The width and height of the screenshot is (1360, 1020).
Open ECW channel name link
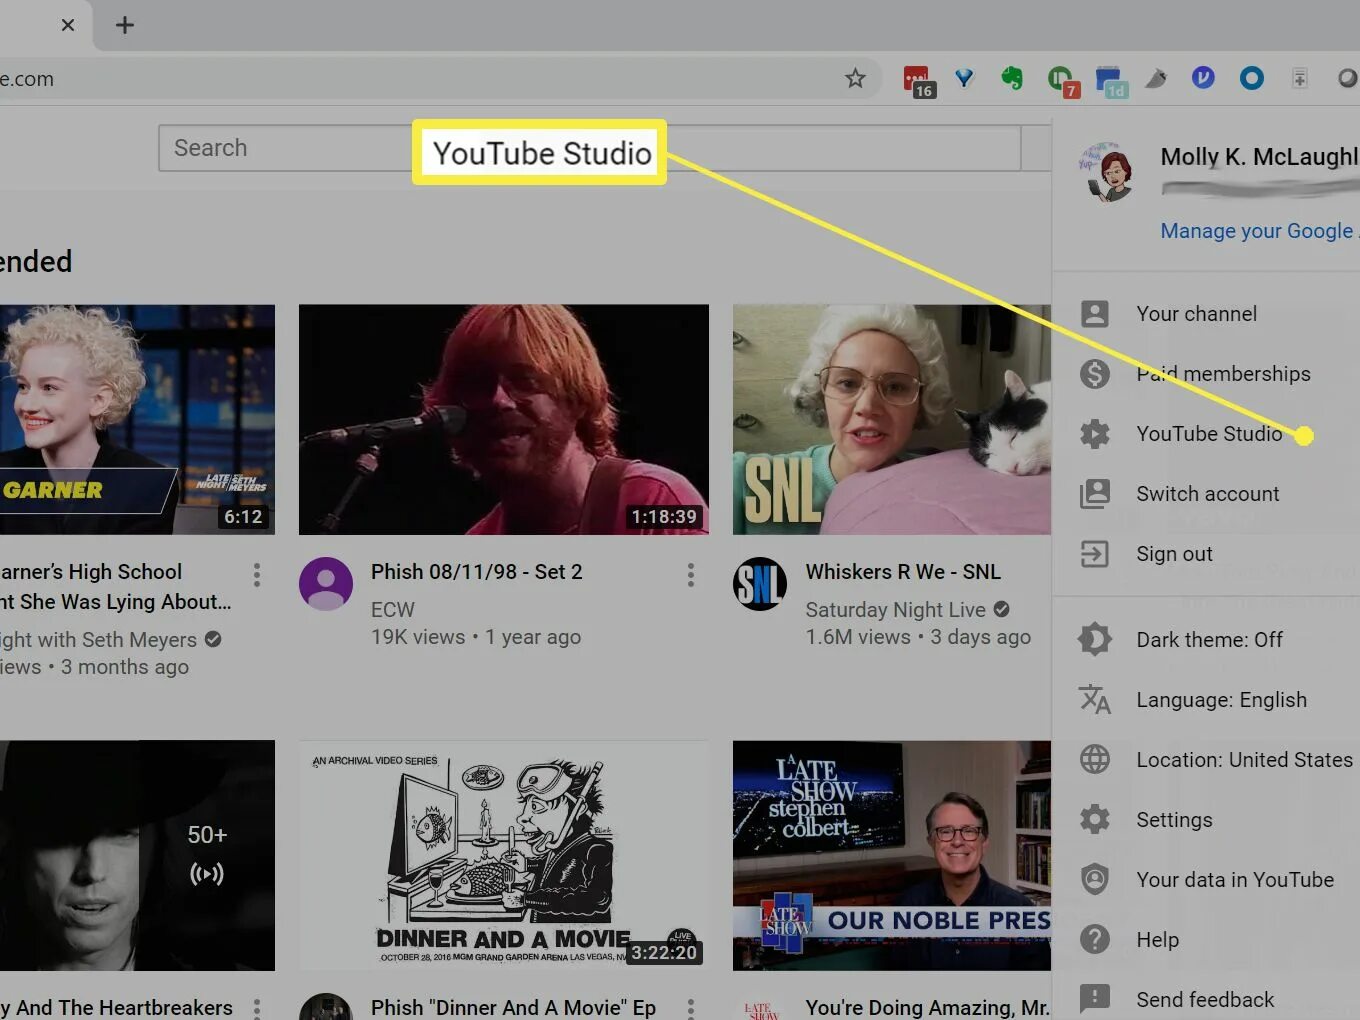pyautogui.click(x=393, y=609)
